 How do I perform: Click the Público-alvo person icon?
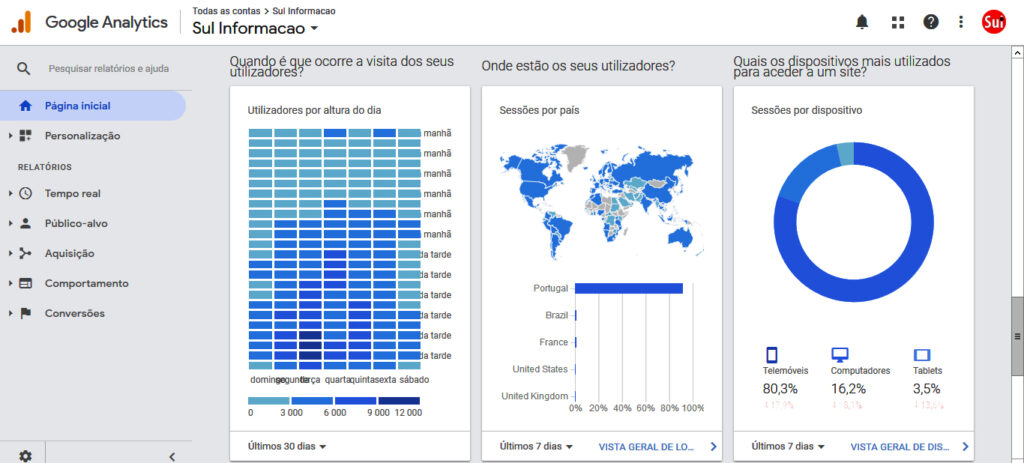point(25,223)
